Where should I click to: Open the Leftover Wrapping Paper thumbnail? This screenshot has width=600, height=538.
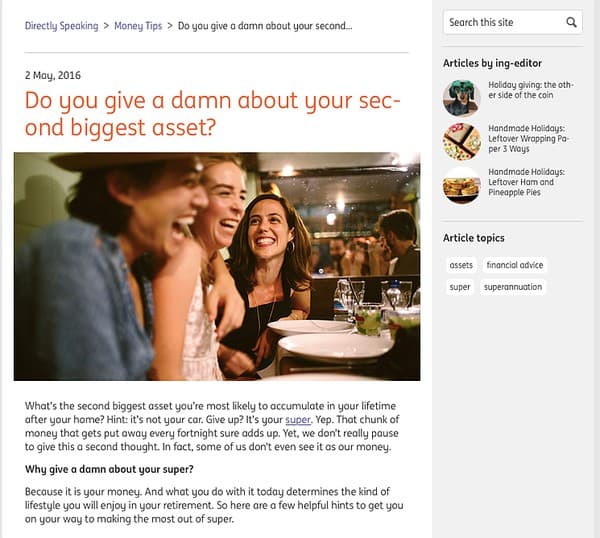[x=461, y=141]
